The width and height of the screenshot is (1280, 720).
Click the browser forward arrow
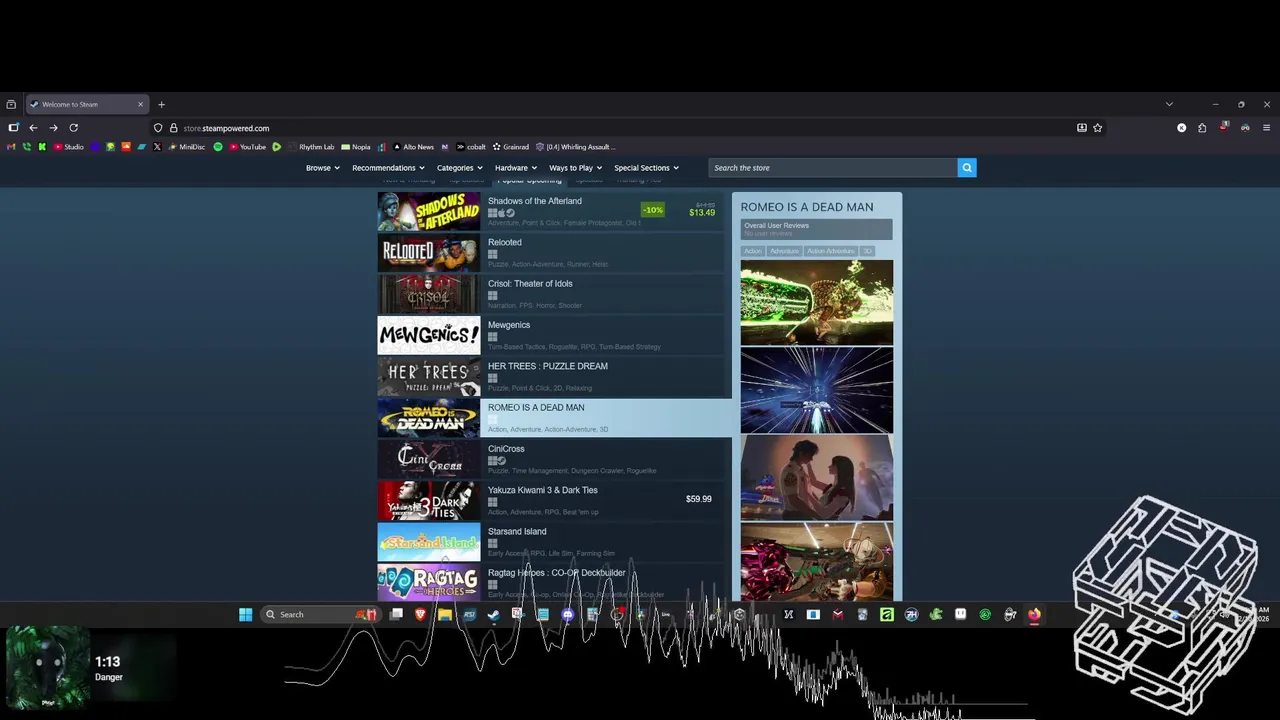tap(53, 128)
